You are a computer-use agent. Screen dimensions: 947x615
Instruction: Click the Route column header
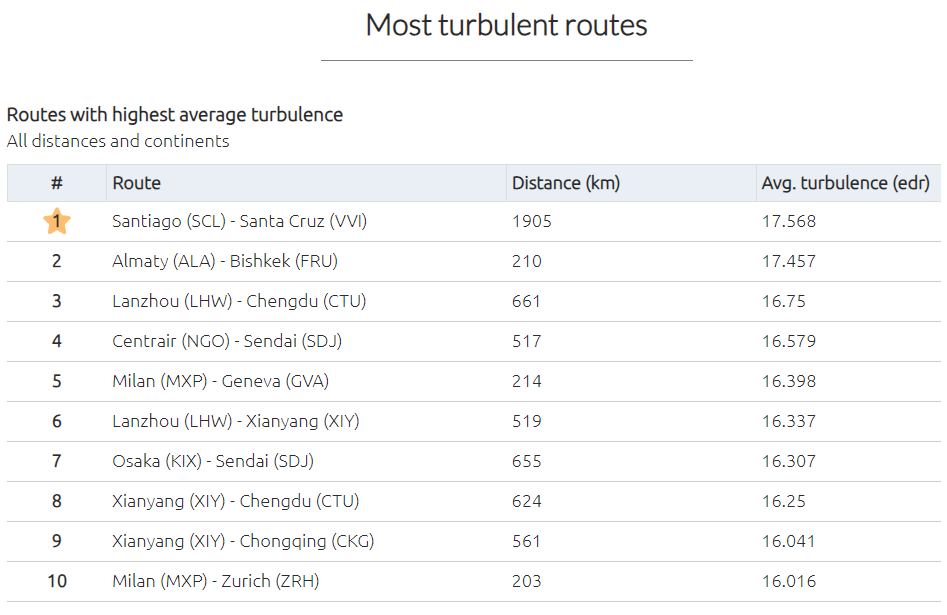point(136,183)
